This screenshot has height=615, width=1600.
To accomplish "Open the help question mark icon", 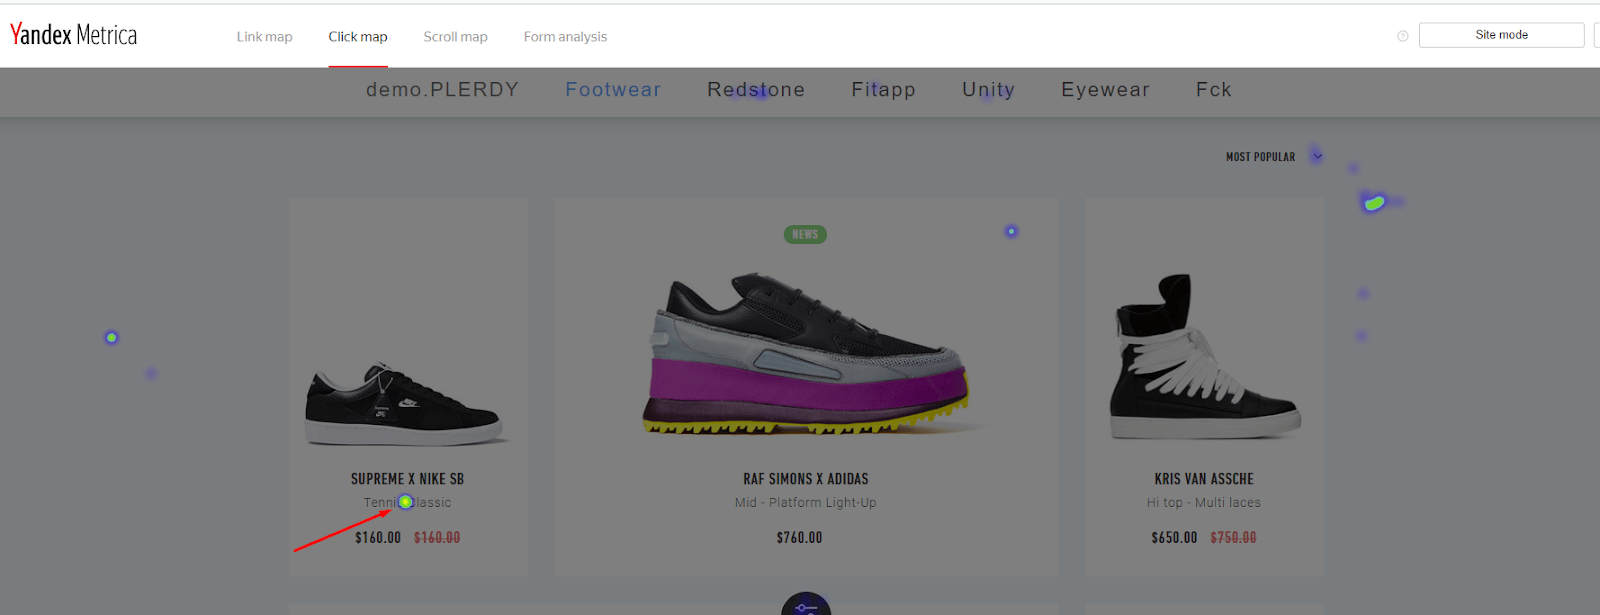I will tap(1402, 36).
